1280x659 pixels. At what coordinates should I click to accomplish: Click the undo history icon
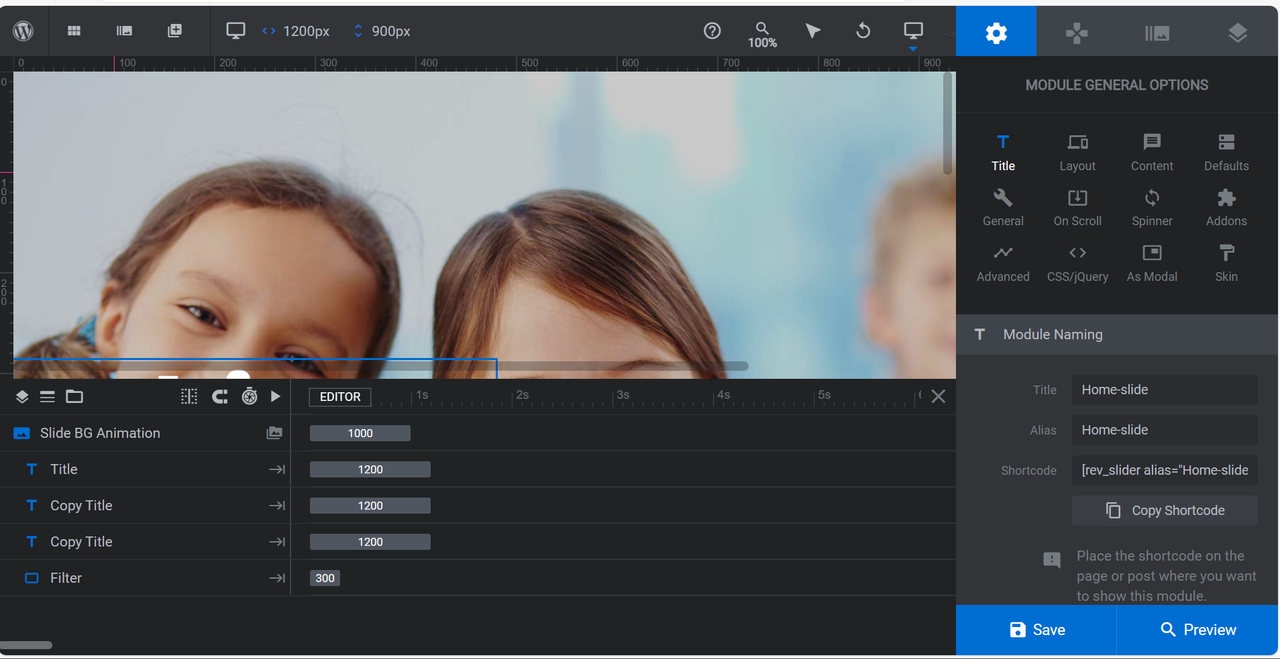coord(863,31)
